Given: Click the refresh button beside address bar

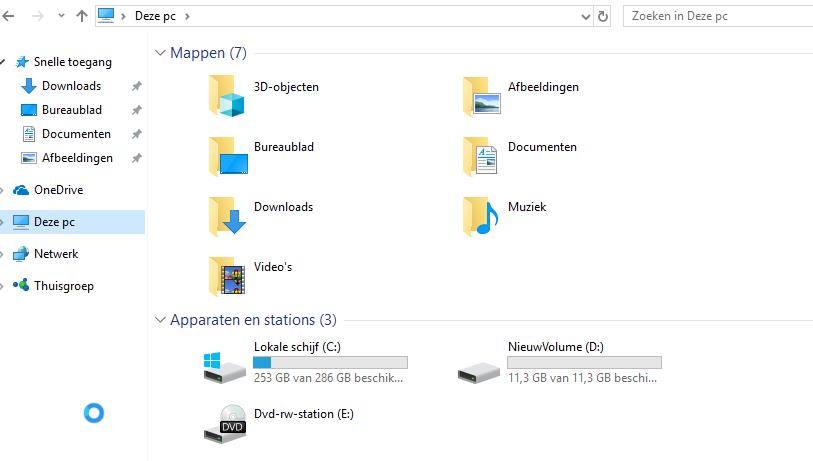Looking at the screenshot, I should coord(603,17).
